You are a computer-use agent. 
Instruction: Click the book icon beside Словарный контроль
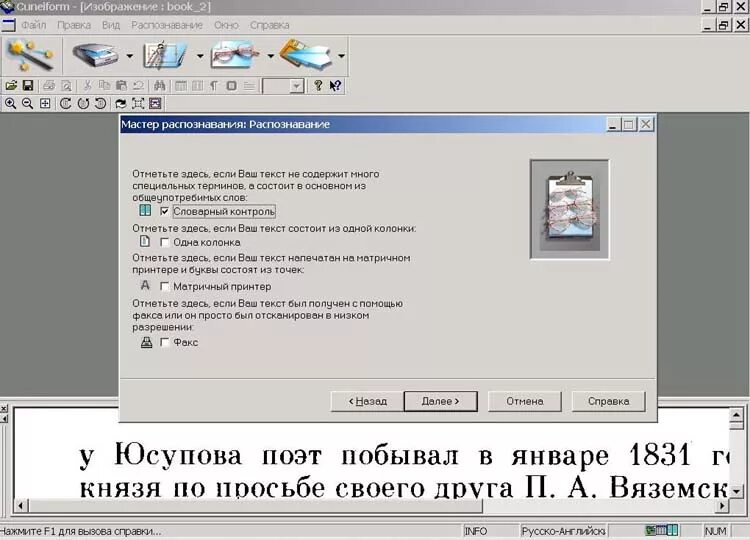click(x=145, y=211)
